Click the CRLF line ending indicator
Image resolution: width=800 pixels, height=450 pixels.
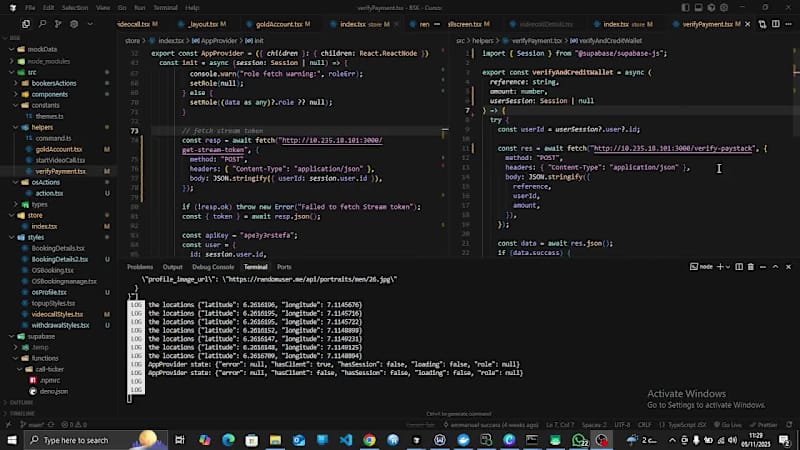[644, 424]
